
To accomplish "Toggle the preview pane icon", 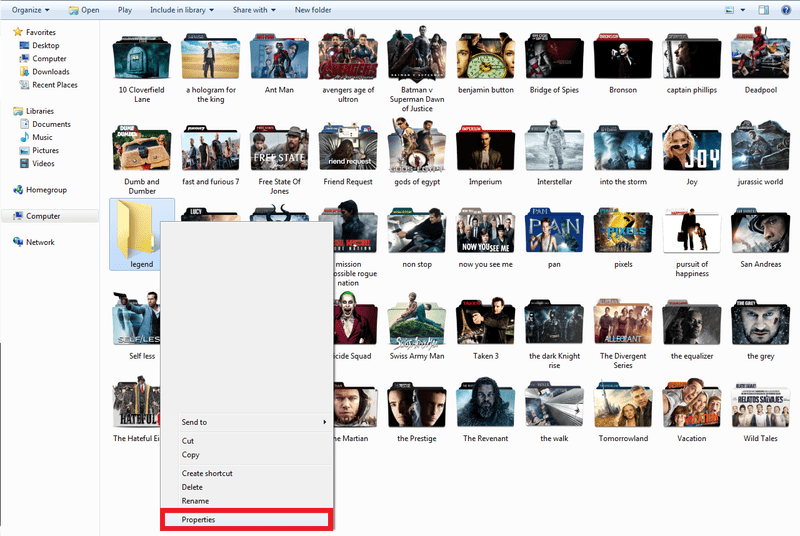I will click(x=764, y=10).
